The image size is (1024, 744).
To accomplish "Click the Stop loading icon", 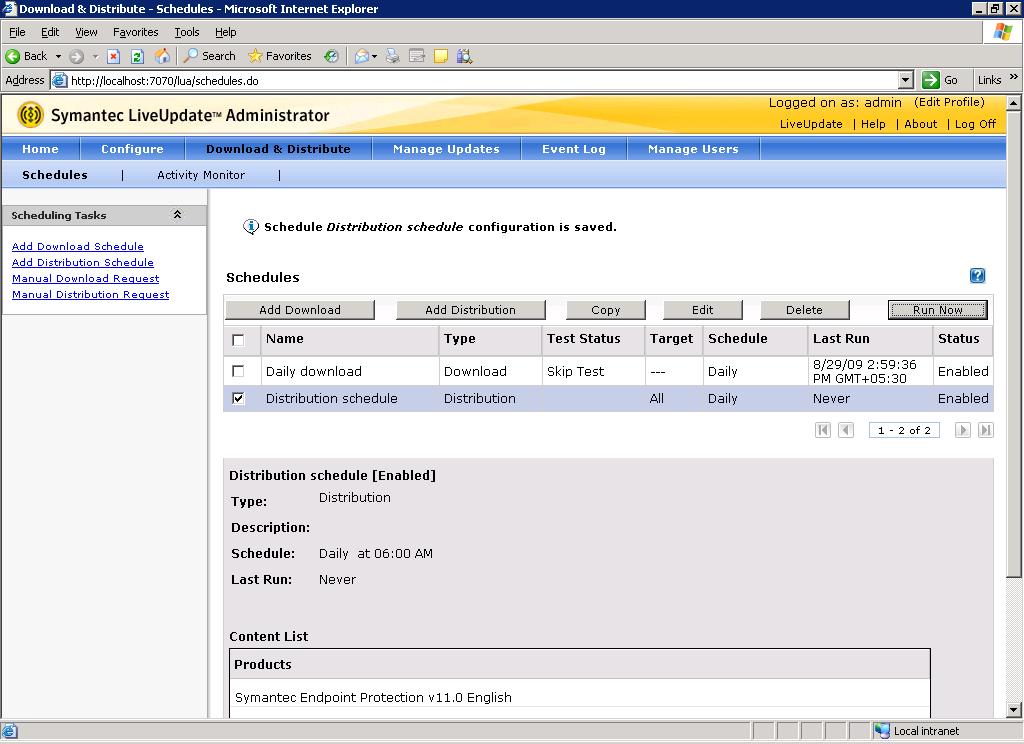I will pos(114,56).
